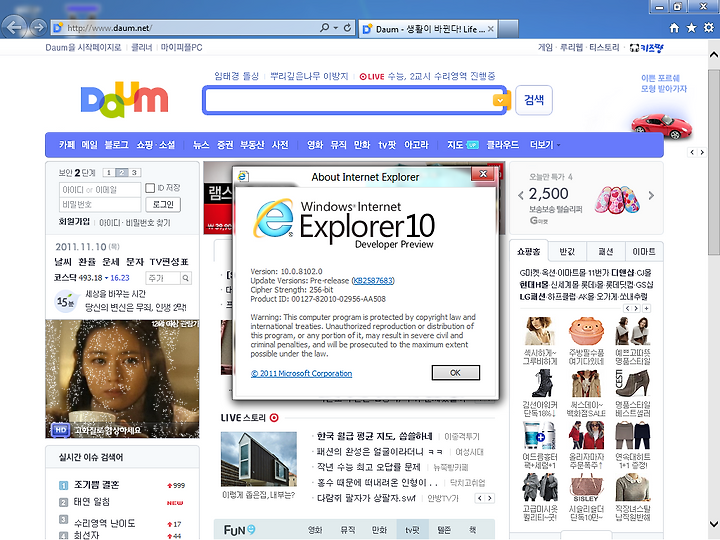Expand the 더보기 menu dropdown

pos(545,145)
